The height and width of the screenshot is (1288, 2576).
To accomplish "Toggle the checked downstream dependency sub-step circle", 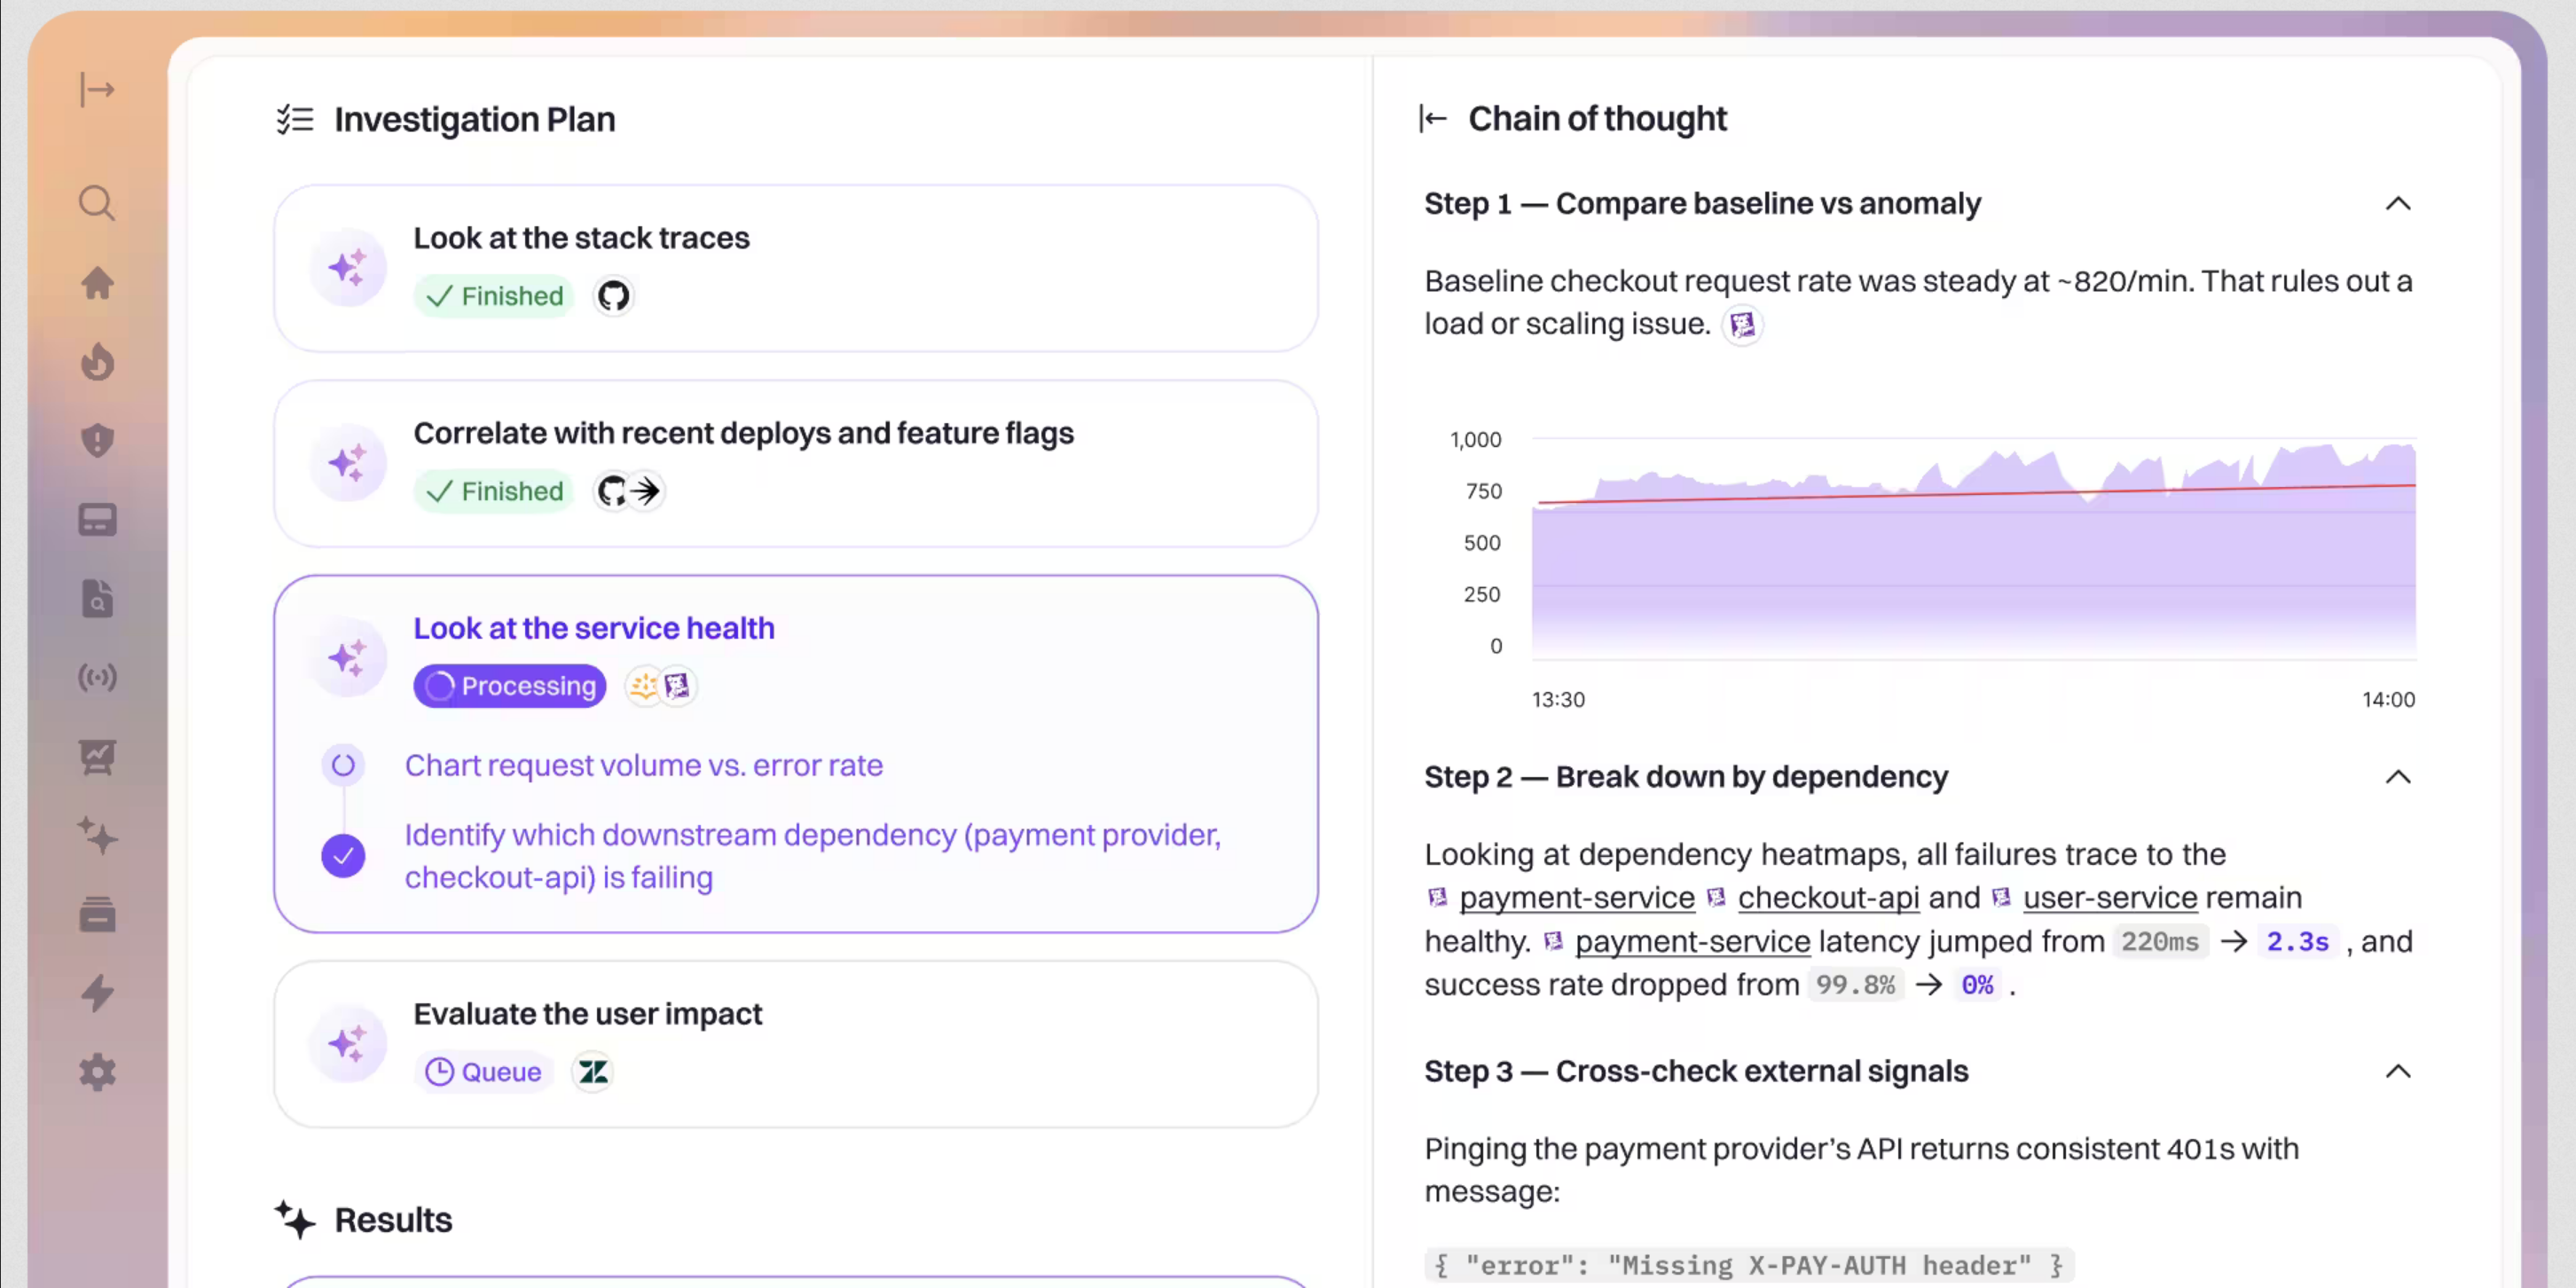I will (343, 856).
